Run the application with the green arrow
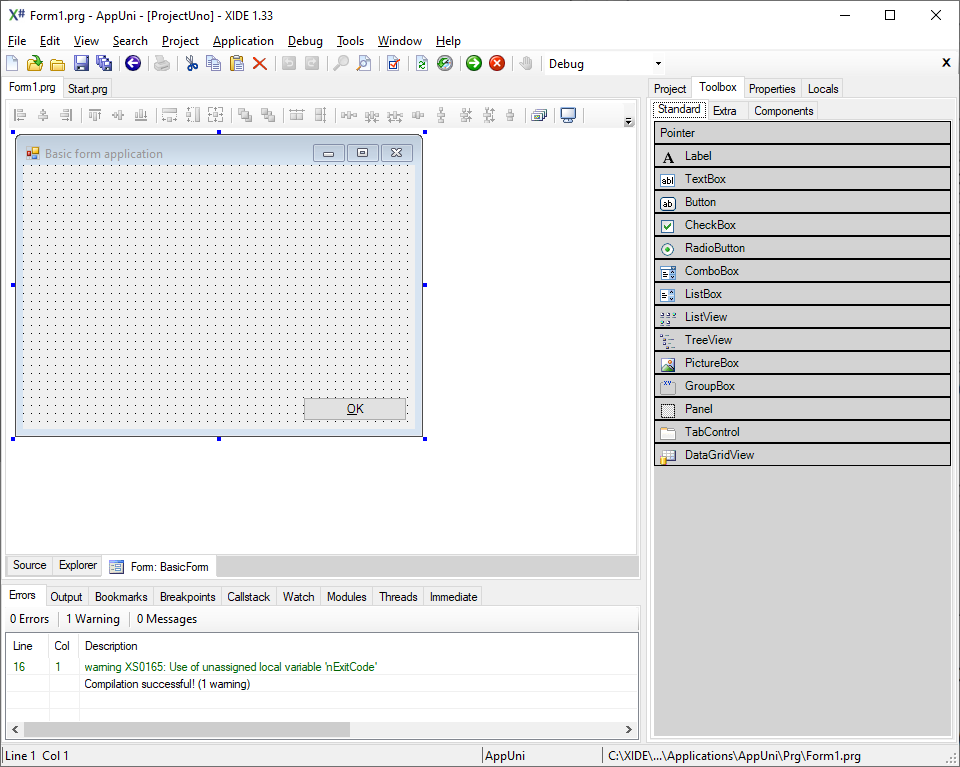The width and height of the screenshot is (960, 767). click(x=474, y=63)
